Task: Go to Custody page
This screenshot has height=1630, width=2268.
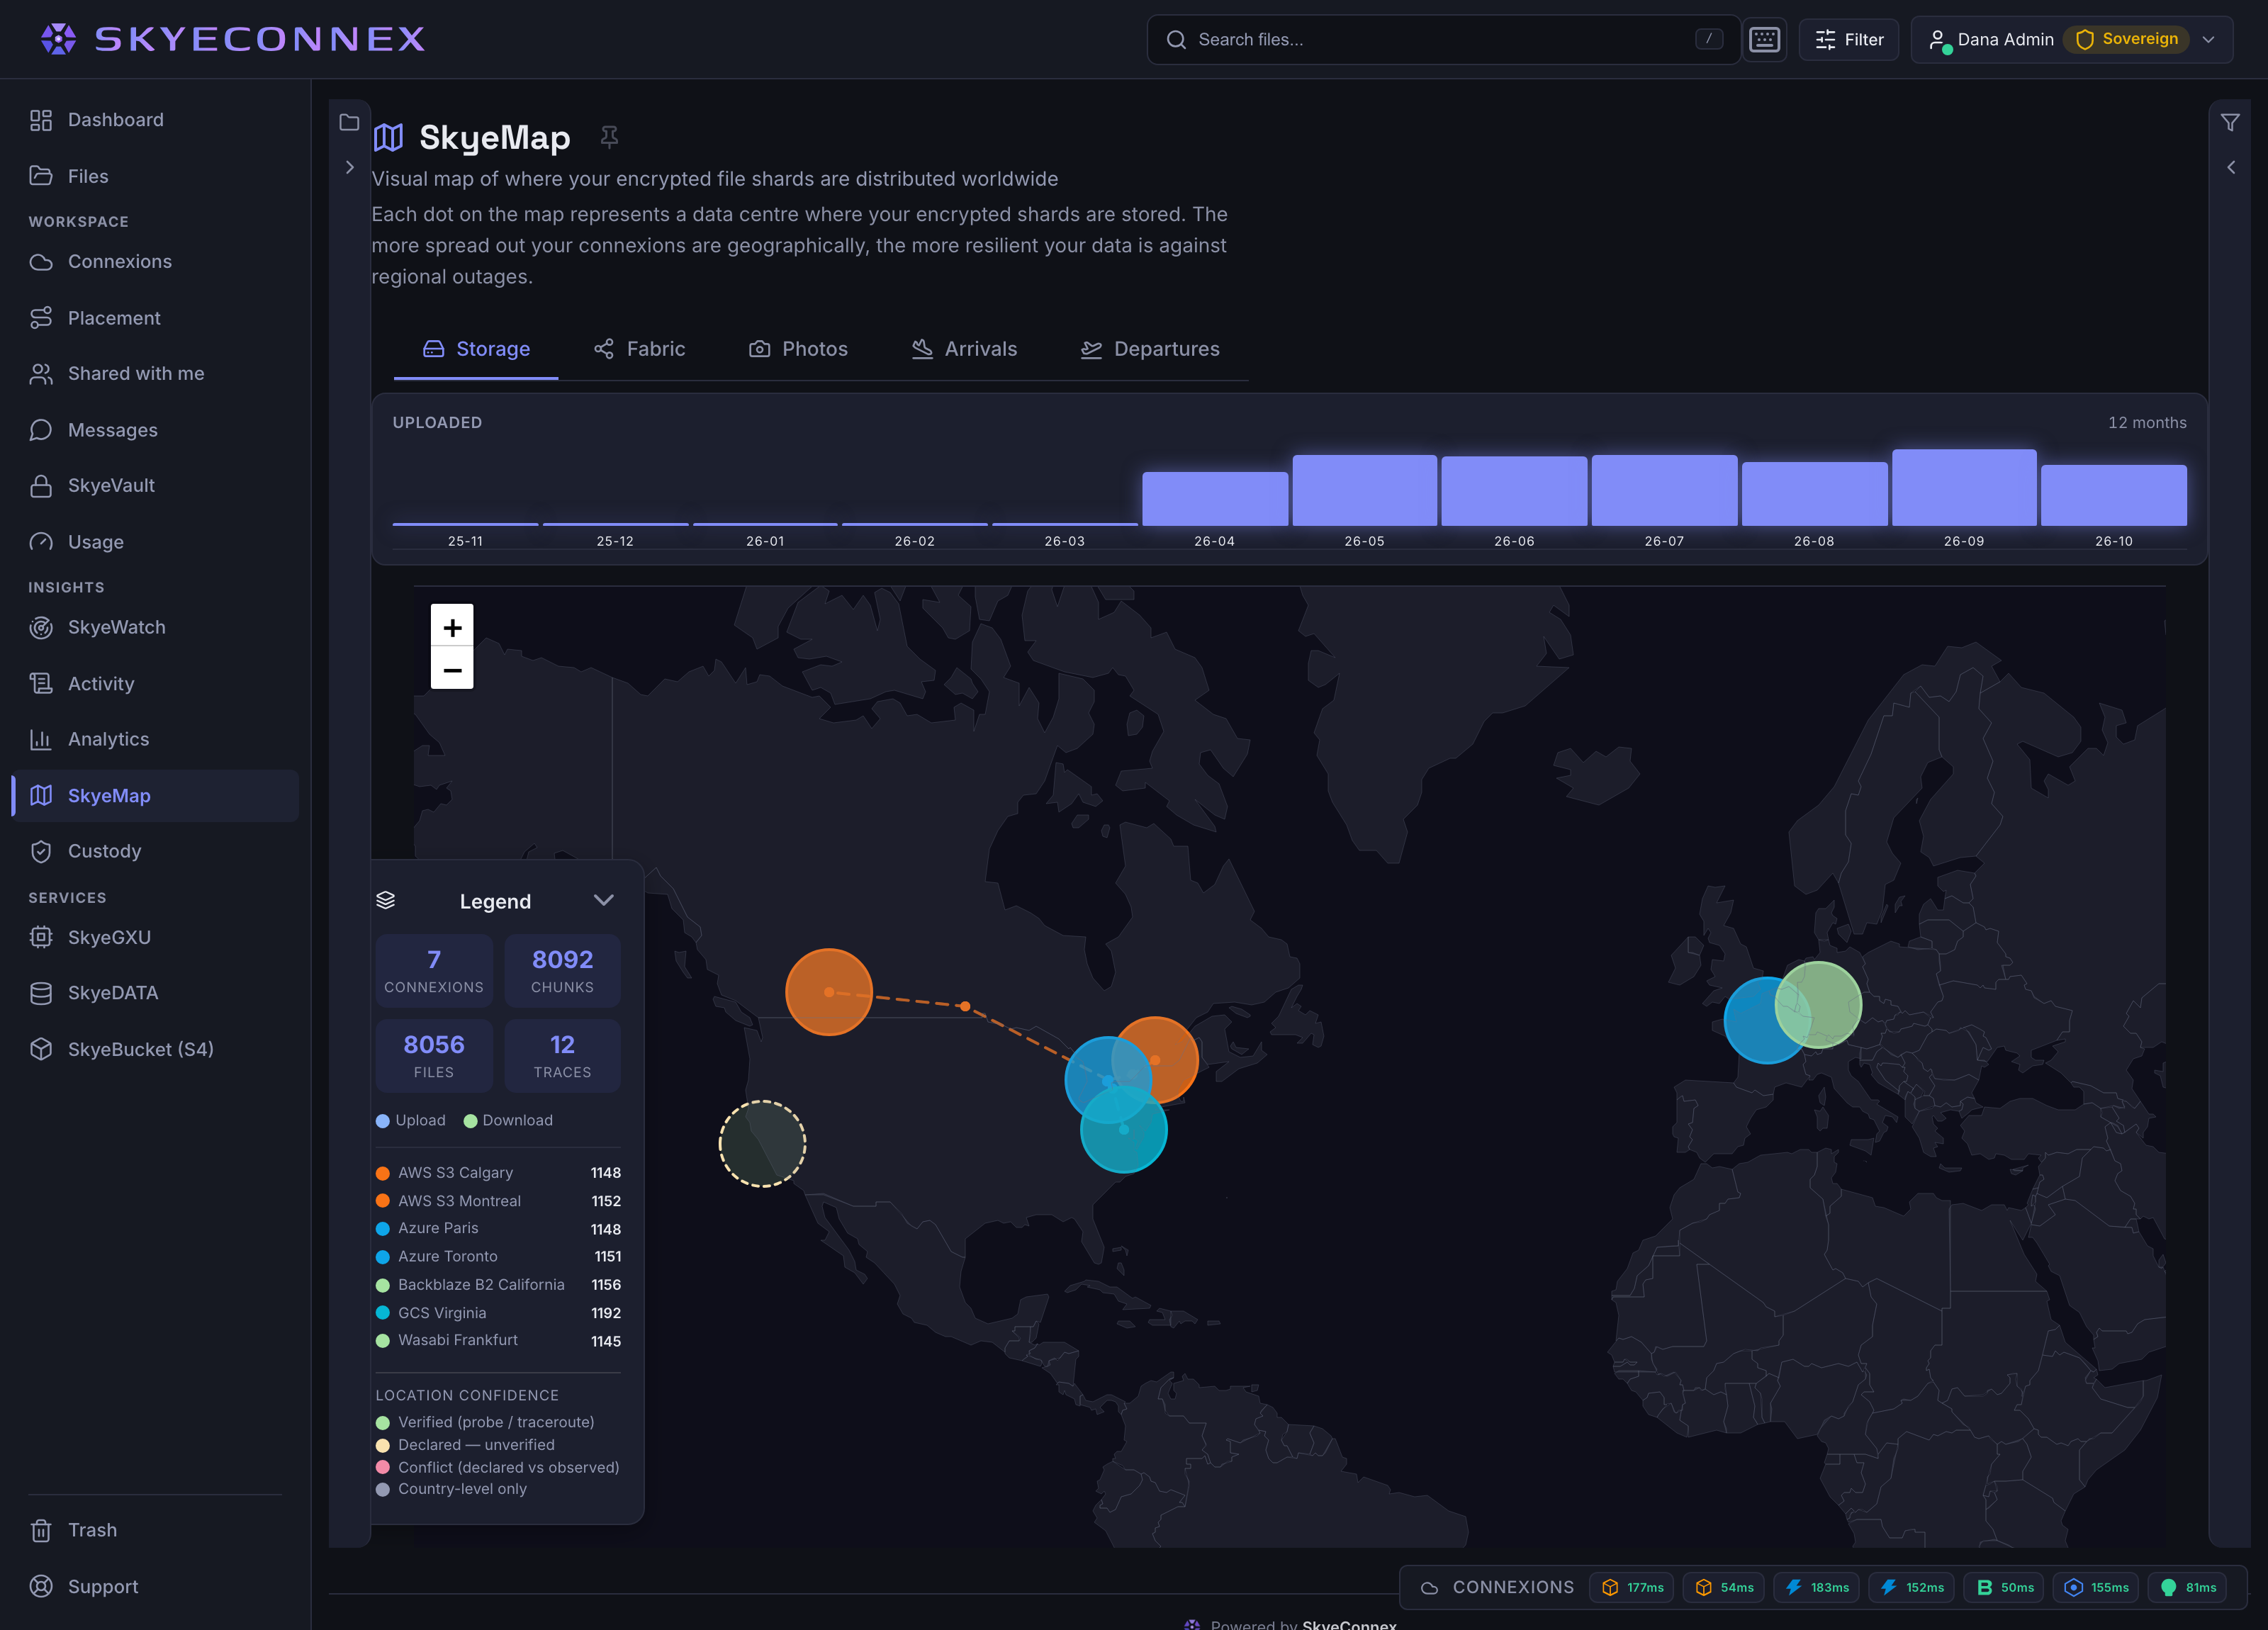Action: click(155, 852)
